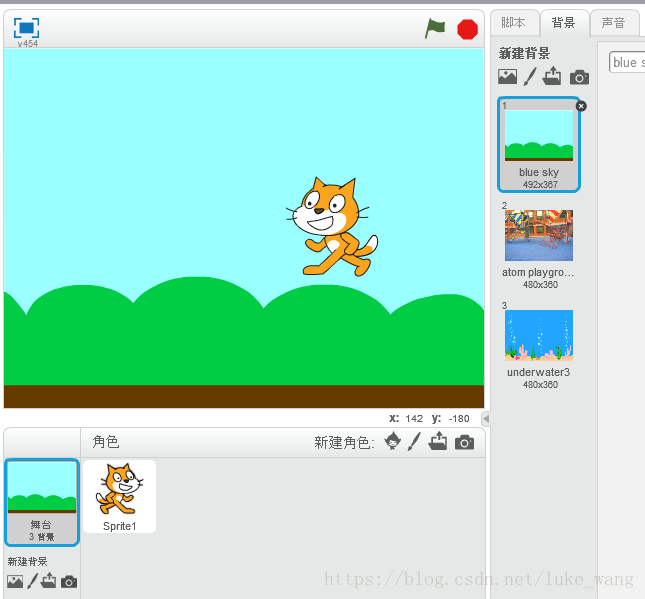Stop the project with the red stop sign

point(467,30)
